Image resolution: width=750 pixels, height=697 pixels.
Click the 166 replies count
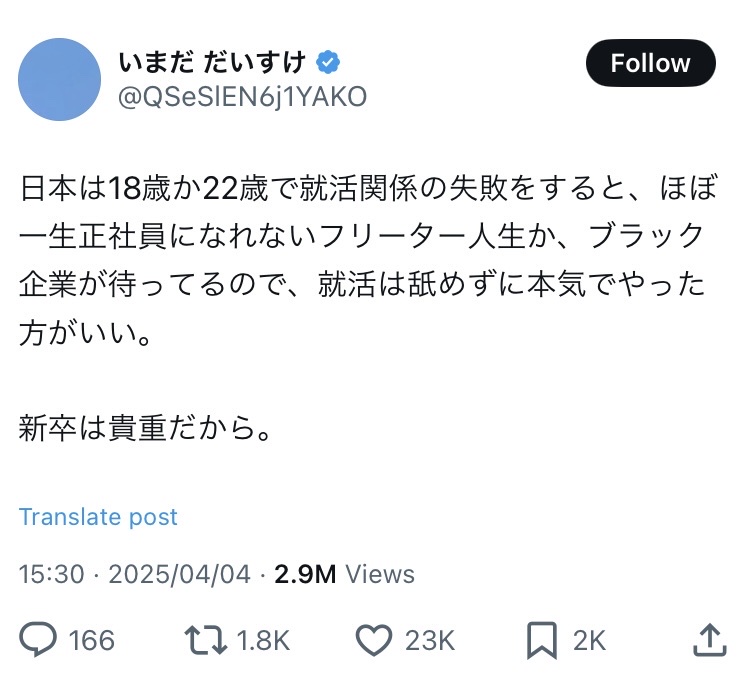(x=92, y=639)
